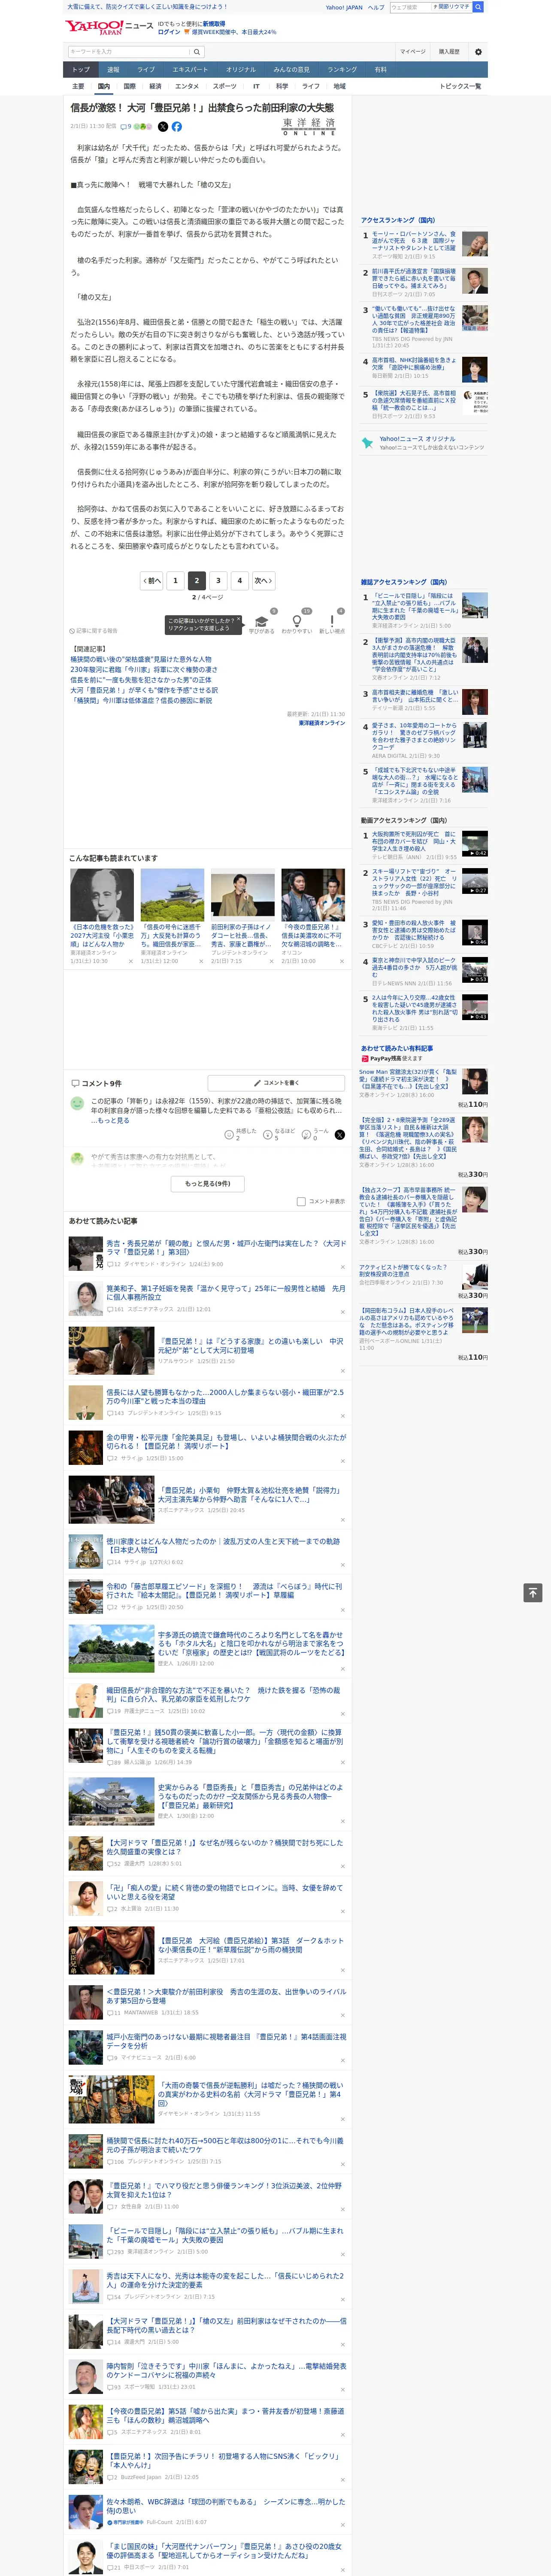
Task: Open the ライブ navigation tab
Action: click(146, 70)
